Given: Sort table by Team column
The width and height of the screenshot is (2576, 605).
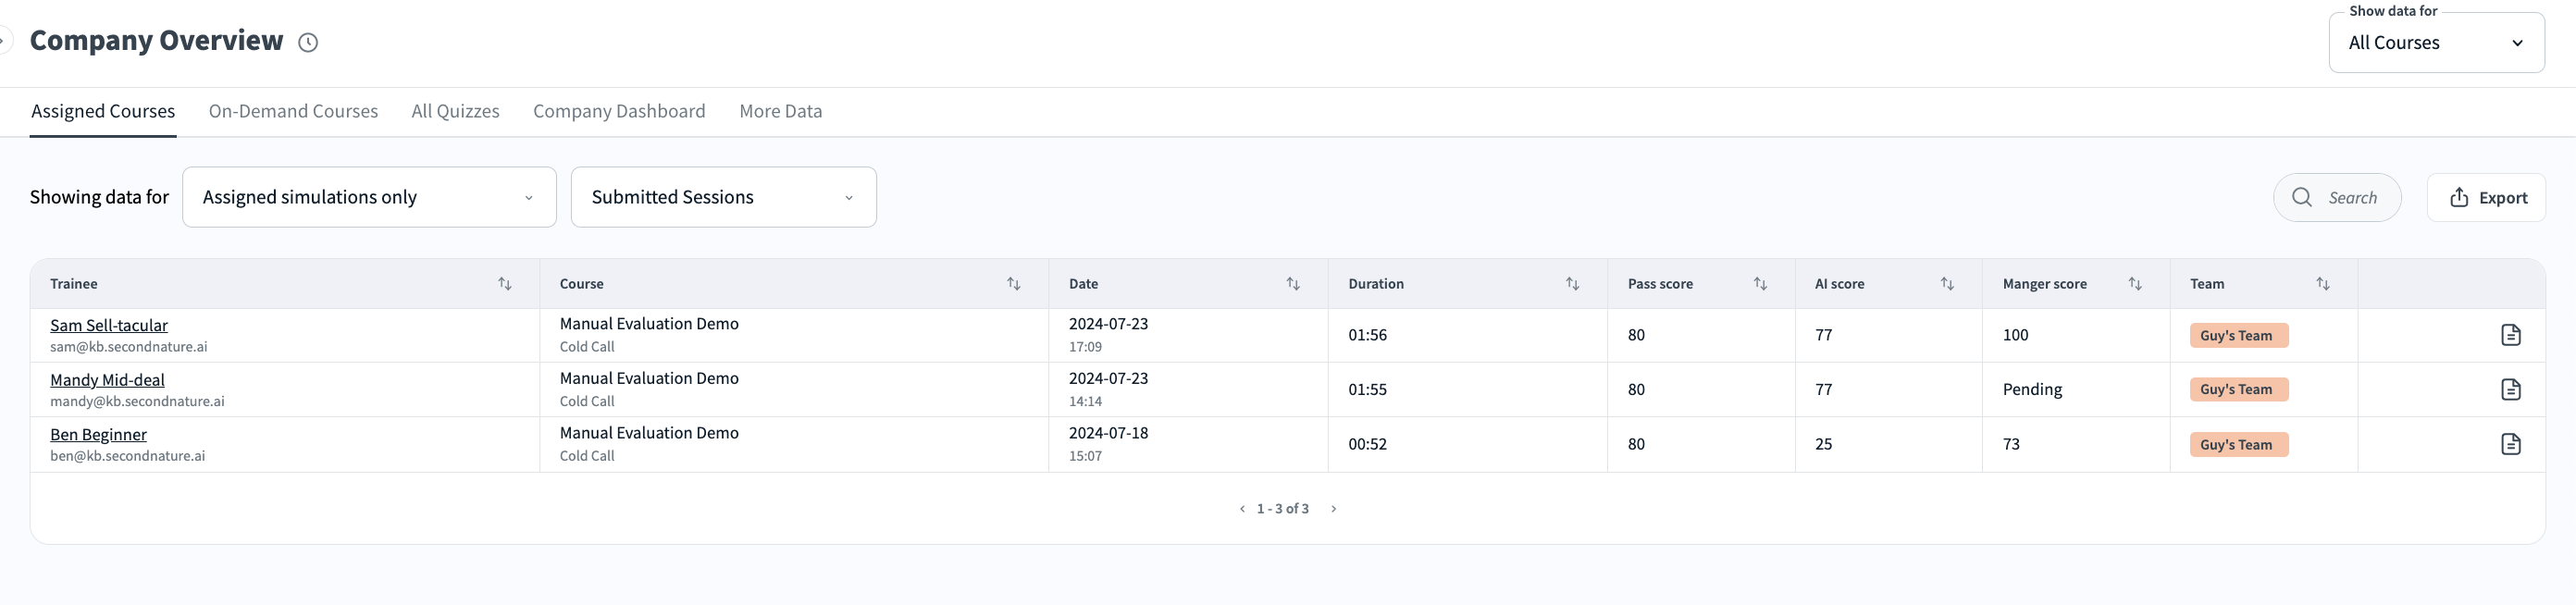Looking at the screenshot, I should [2322, 284].
